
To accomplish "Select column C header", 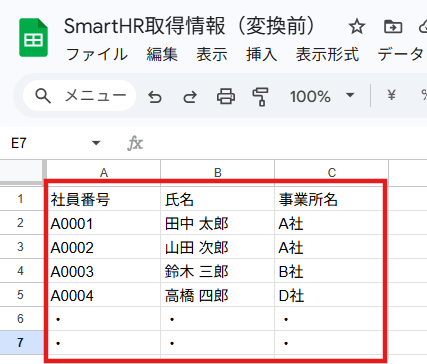I will pyautogui.click(x=332, y=173).
